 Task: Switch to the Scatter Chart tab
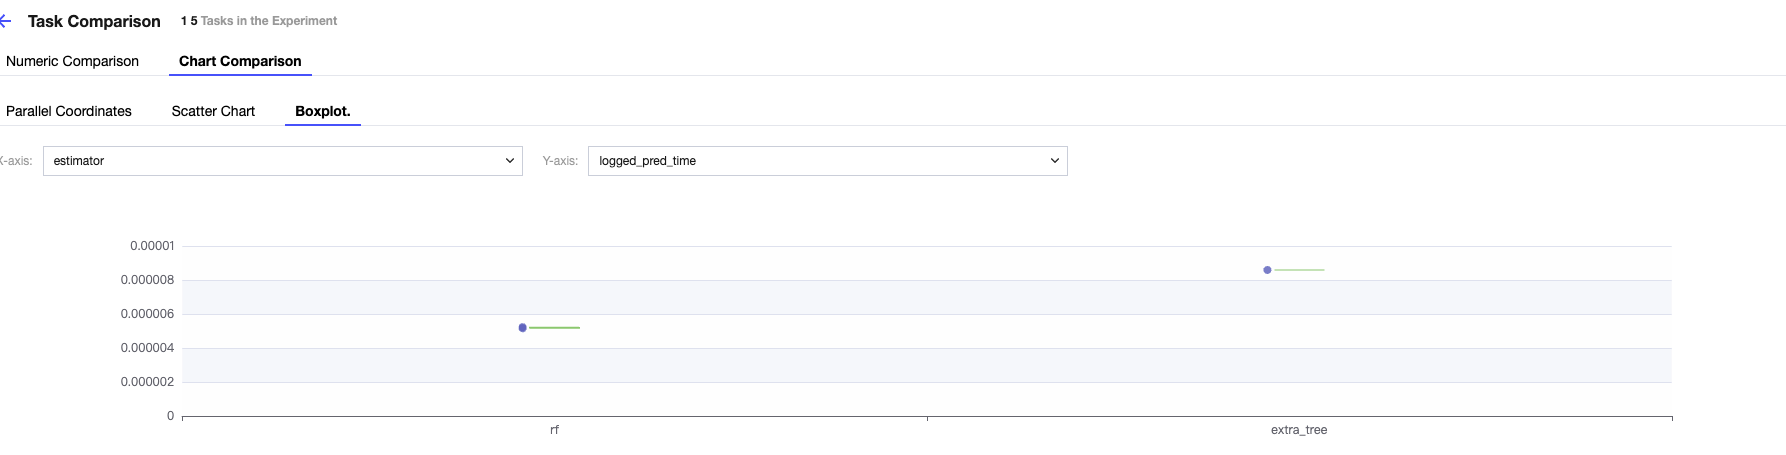213,111
